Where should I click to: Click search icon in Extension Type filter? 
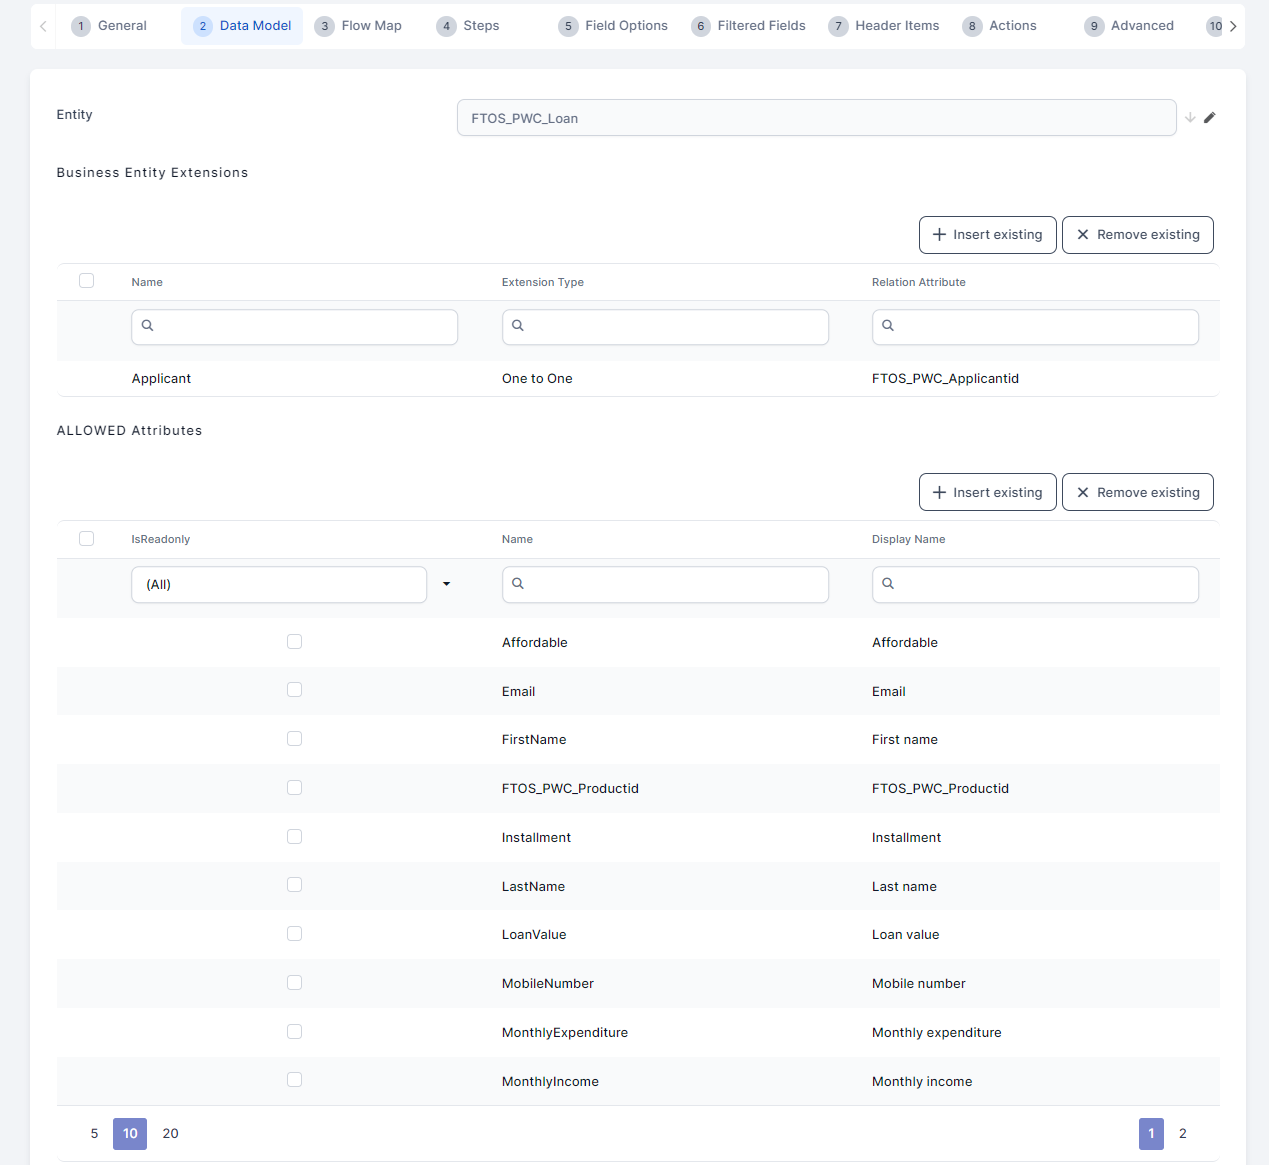[518, 326]
